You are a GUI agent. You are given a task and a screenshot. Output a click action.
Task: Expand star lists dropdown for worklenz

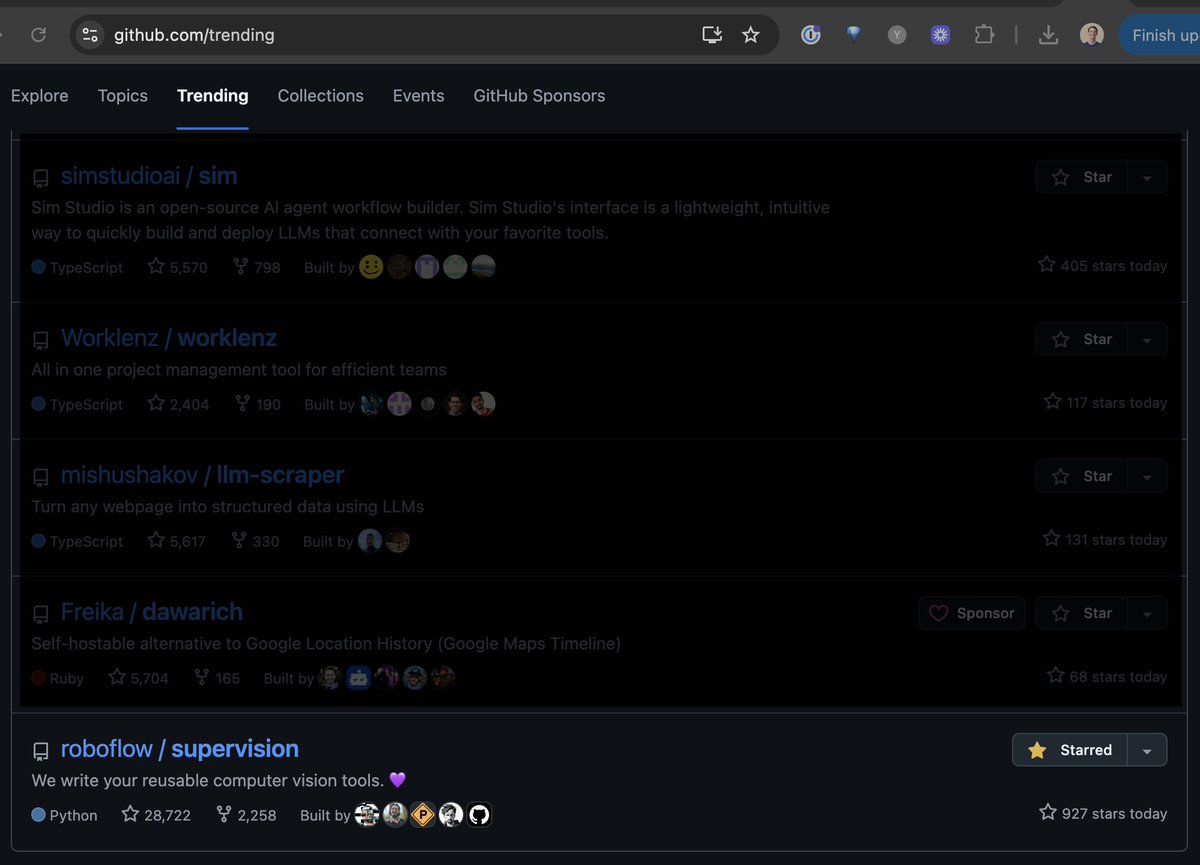coord(1147,340)
